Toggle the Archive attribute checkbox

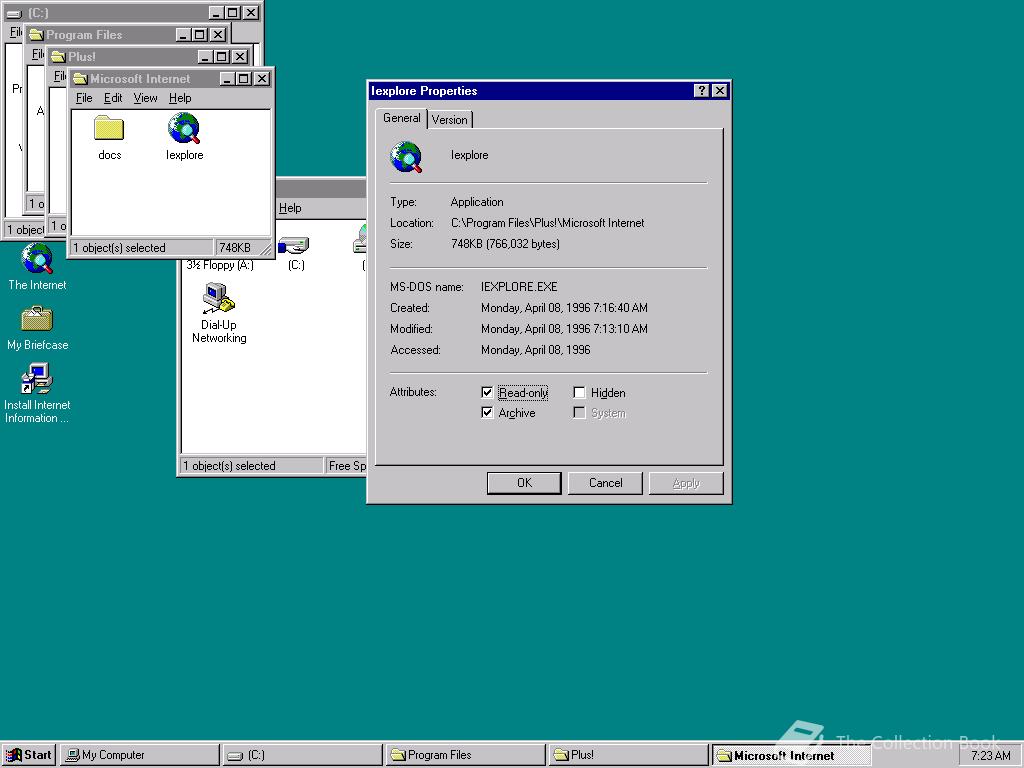(487, 412)
